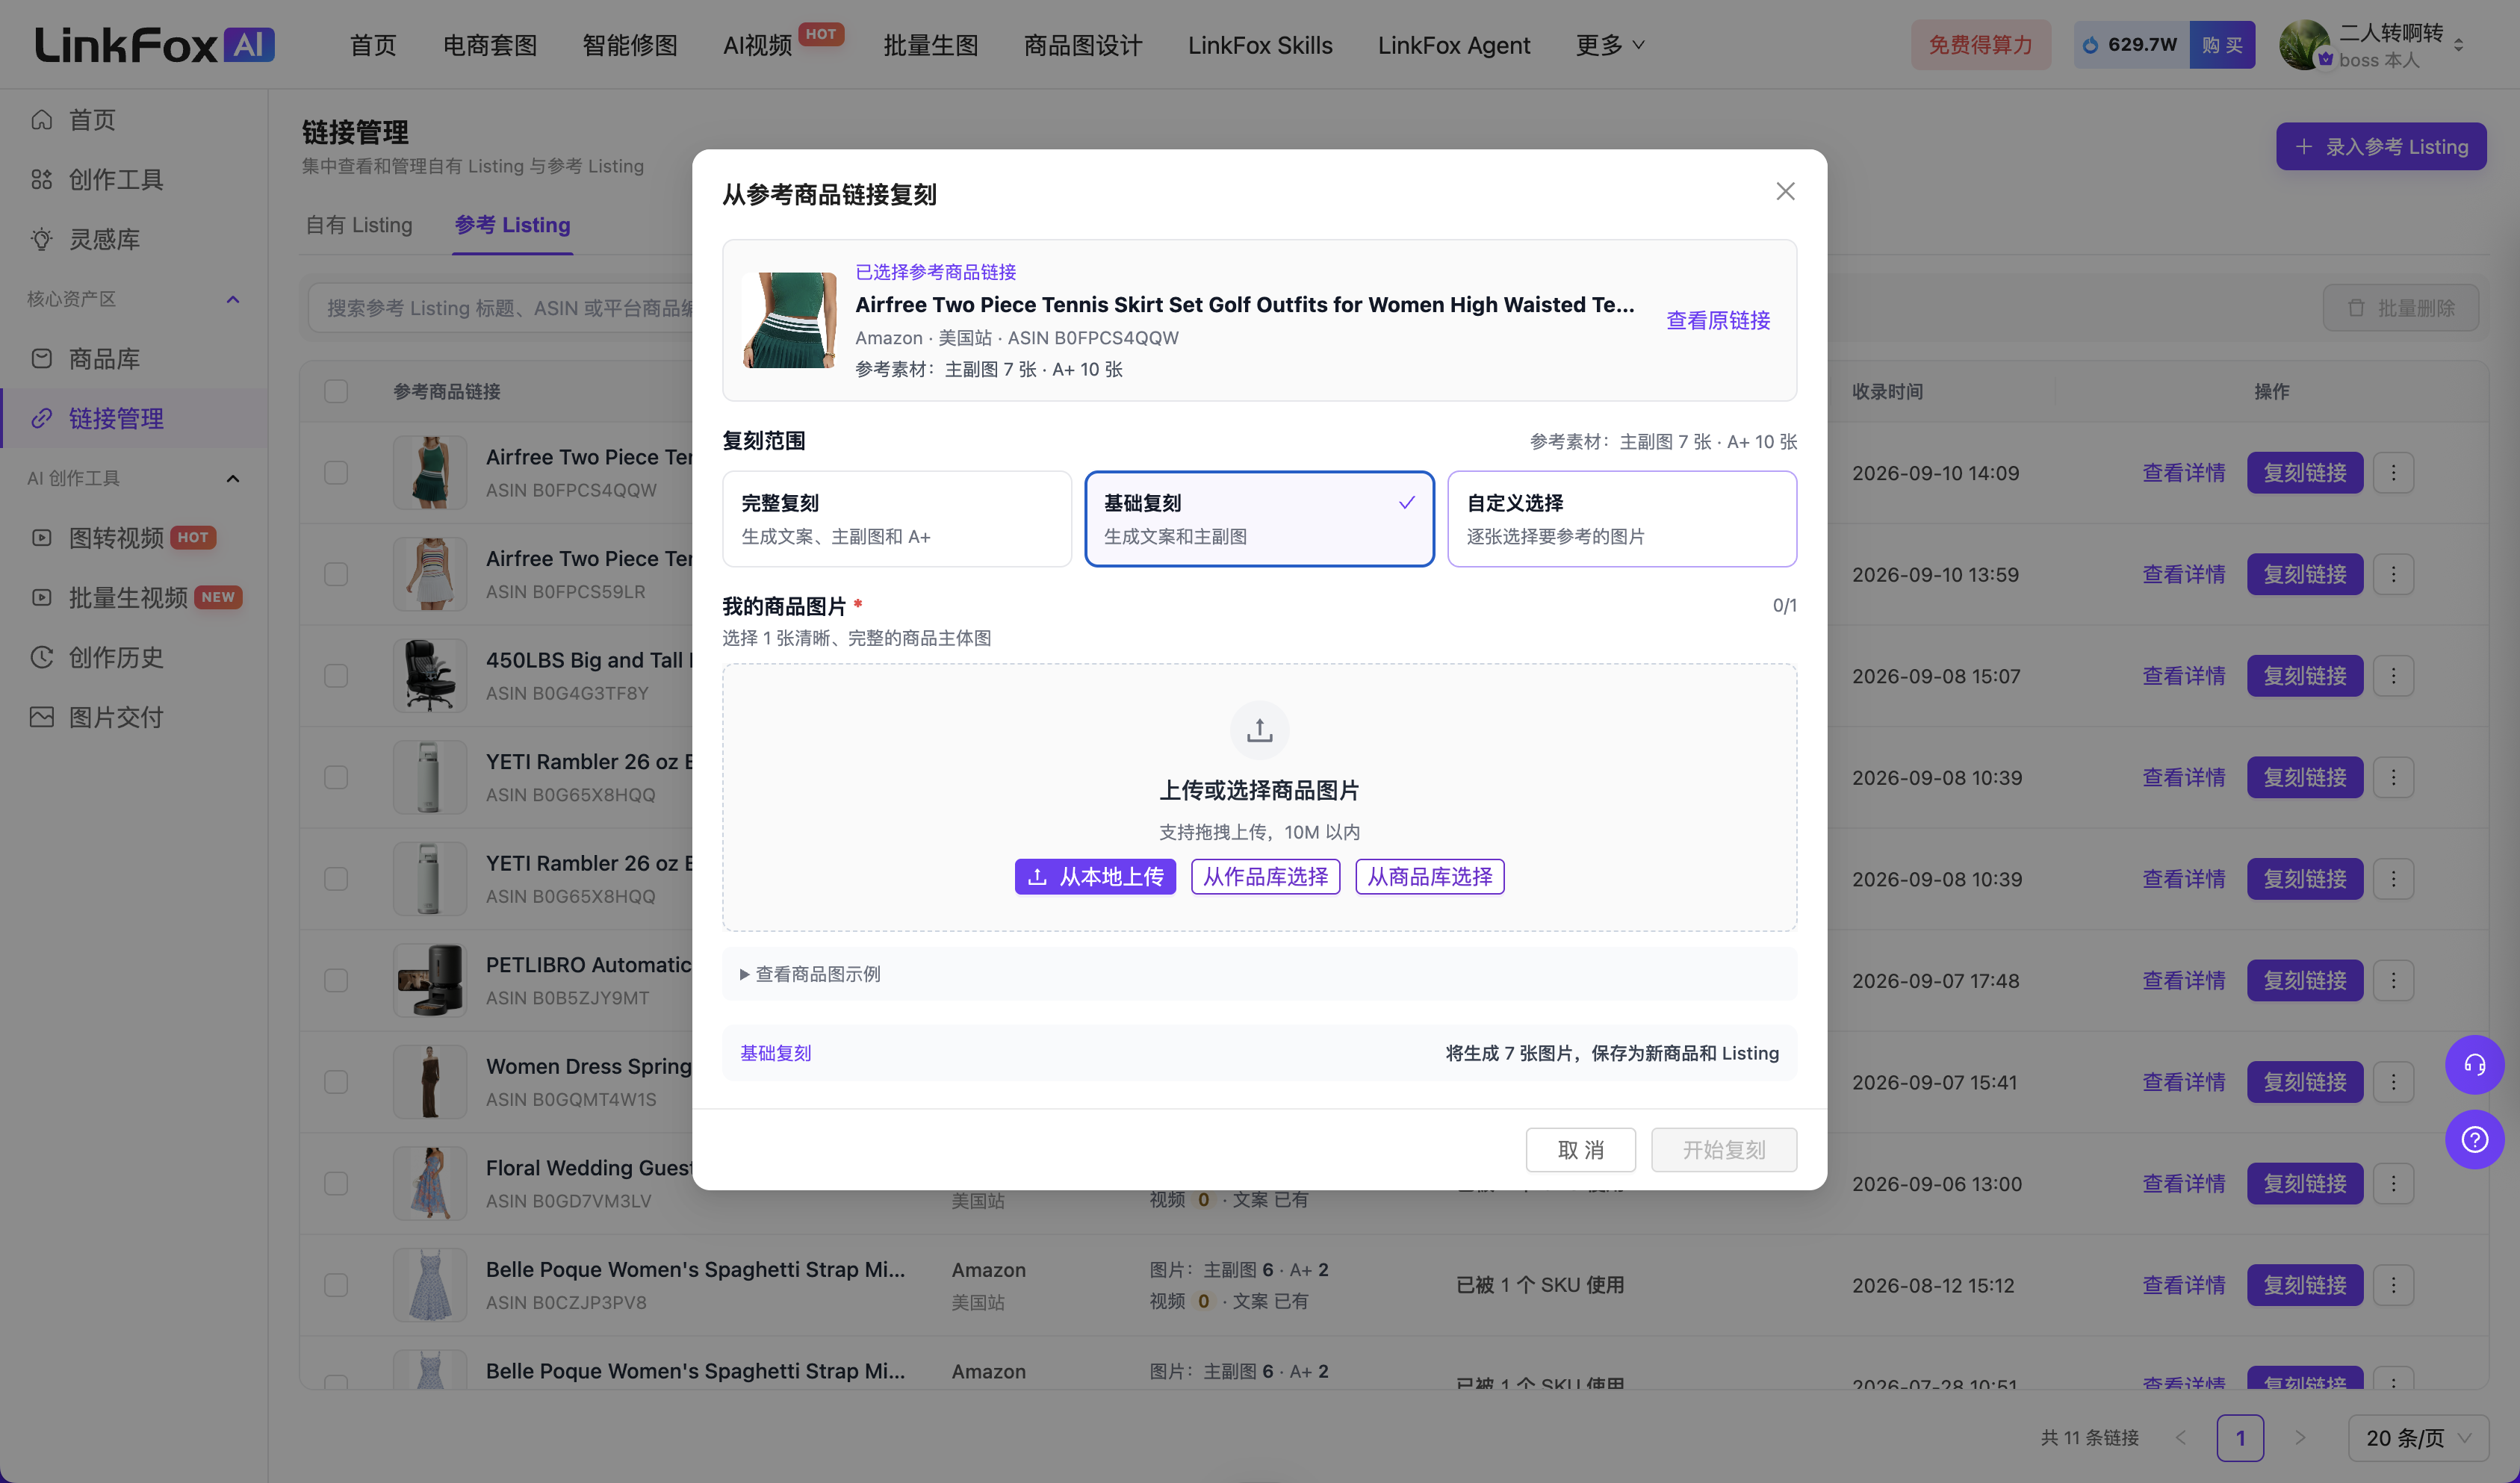Click the upload arrow icon in drop zone
This screenshot has height=1483, width=2520.
[x=1259, y=730]
